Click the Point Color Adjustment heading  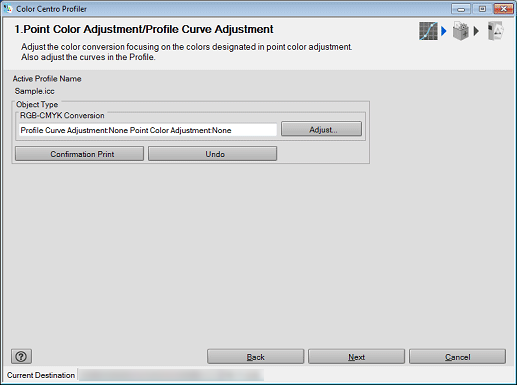tap(144, 29)
